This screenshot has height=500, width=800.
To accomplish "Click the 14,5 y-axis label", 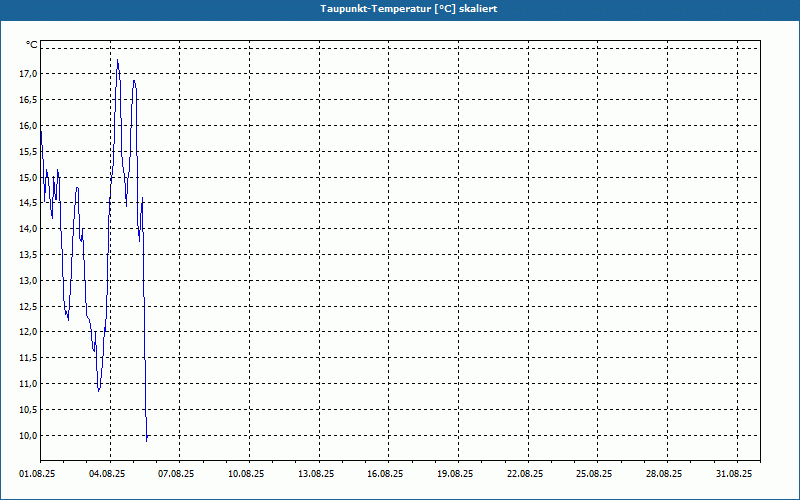I will pyautogui.click(x=28, y=203).
